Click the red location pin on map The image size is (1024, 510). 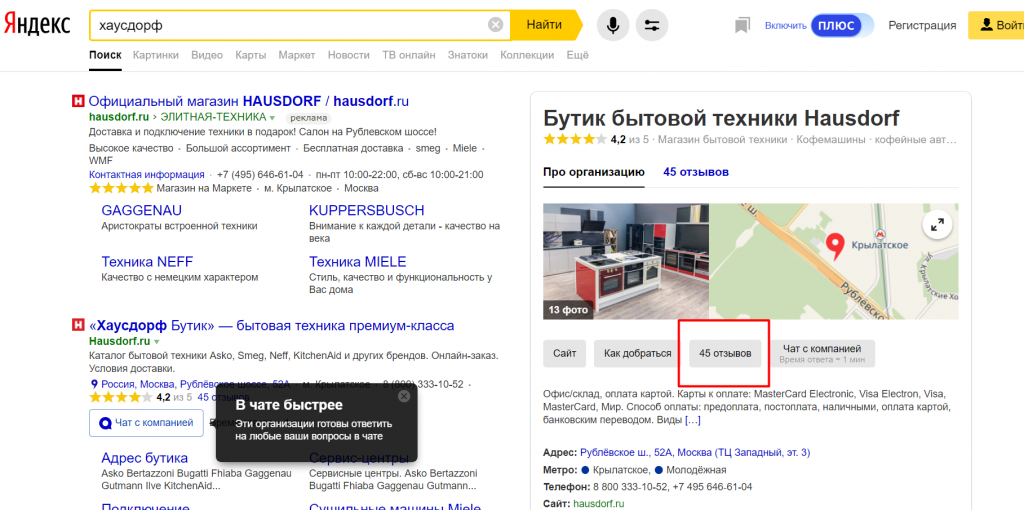pos(834,244)
